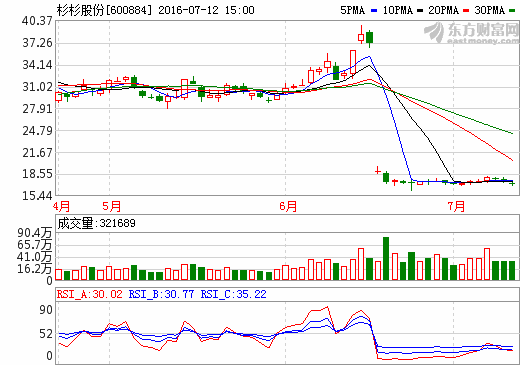Pick the green 30PMA legend color dash

(512, 11)
